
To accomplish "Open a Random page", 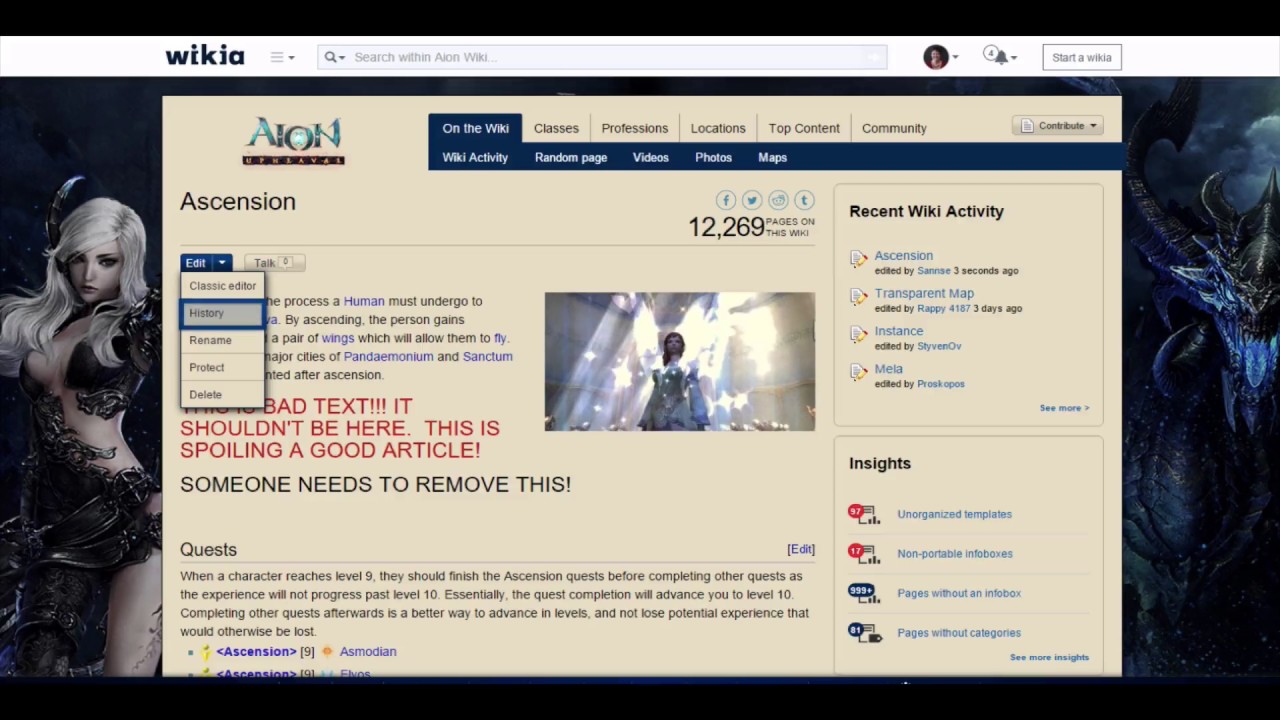I will tap(571, 157).
